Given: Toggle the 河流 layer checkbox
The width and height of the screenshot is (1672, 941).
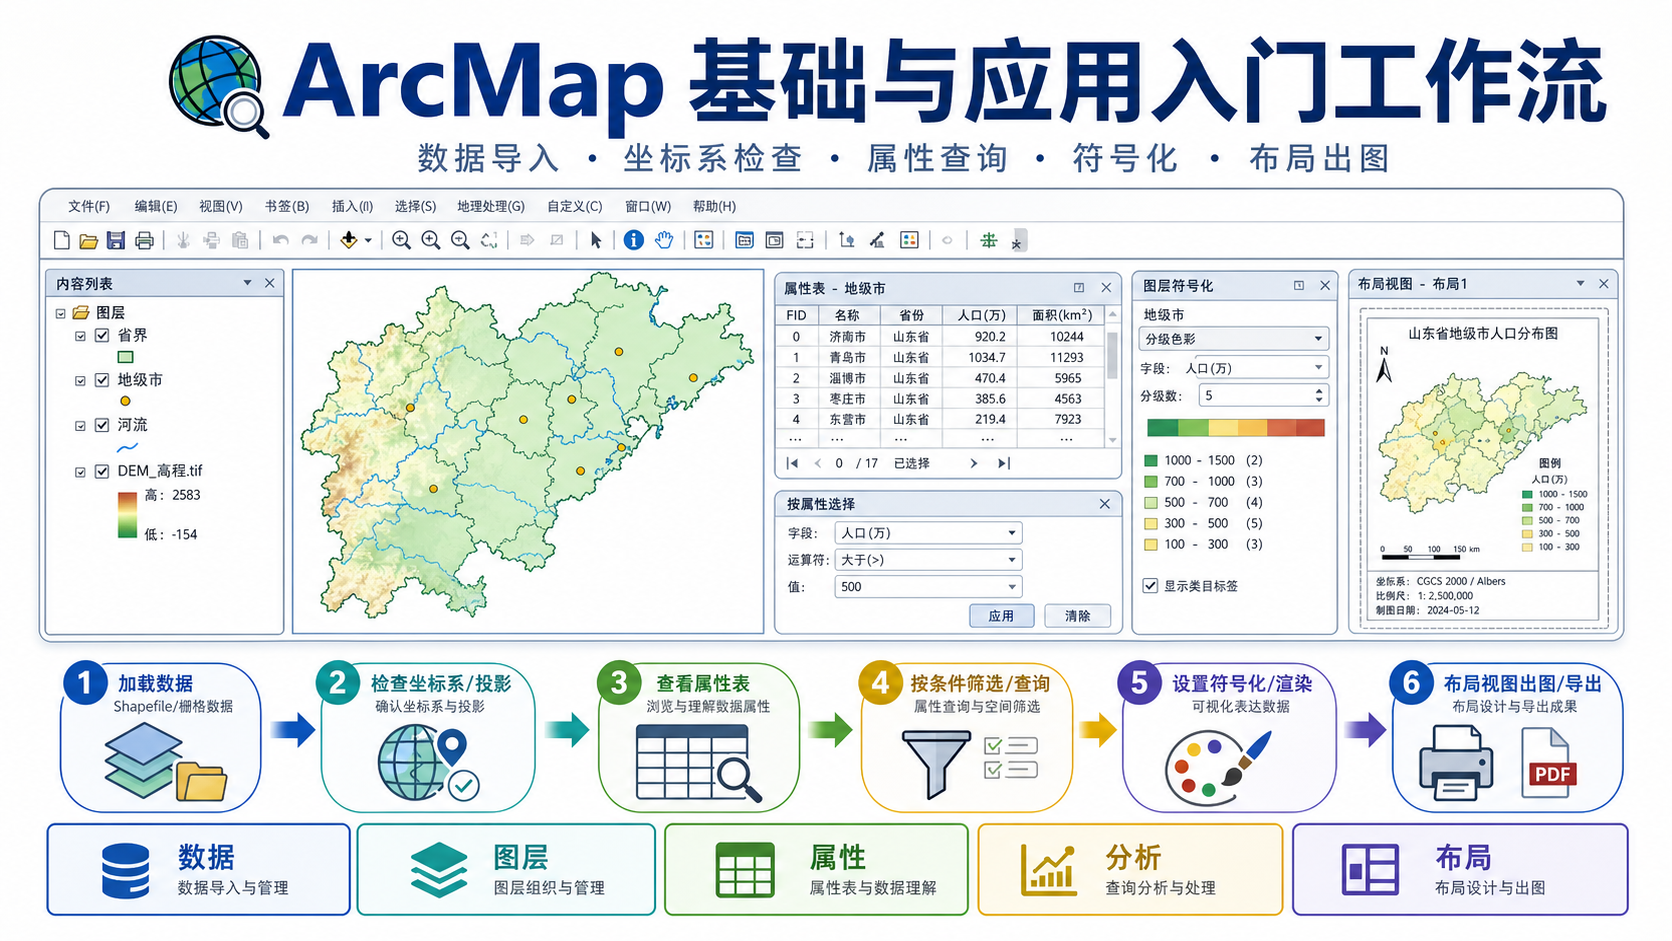Looking at the screenshot, I should point(102,425).
